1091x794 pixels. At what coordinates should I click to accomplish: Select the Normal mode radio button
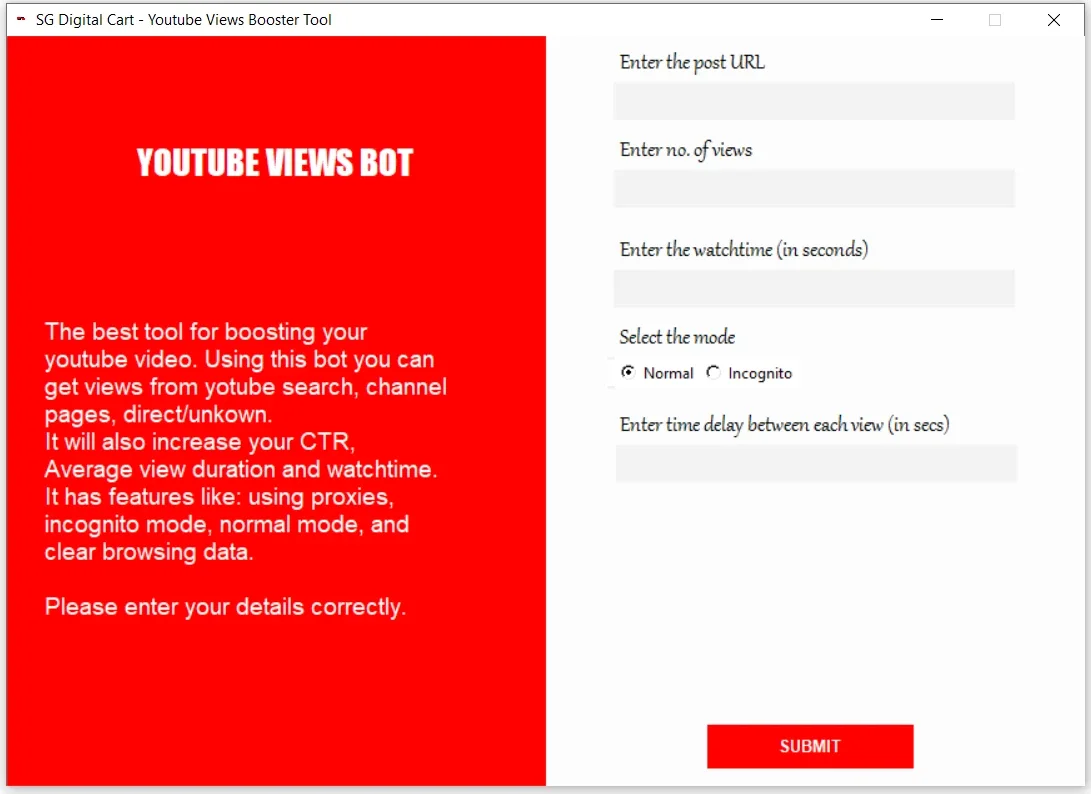click(628, 372)
